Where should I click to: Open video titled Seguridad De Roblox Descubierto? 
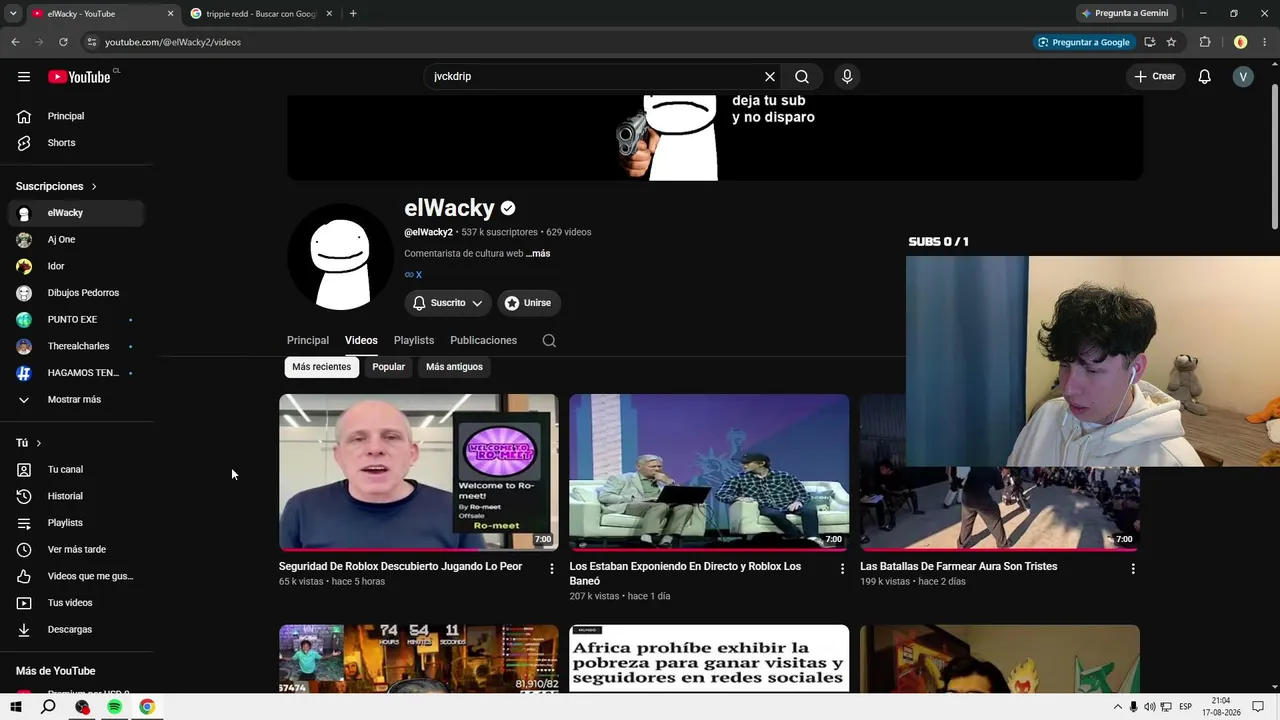[400, 566]
